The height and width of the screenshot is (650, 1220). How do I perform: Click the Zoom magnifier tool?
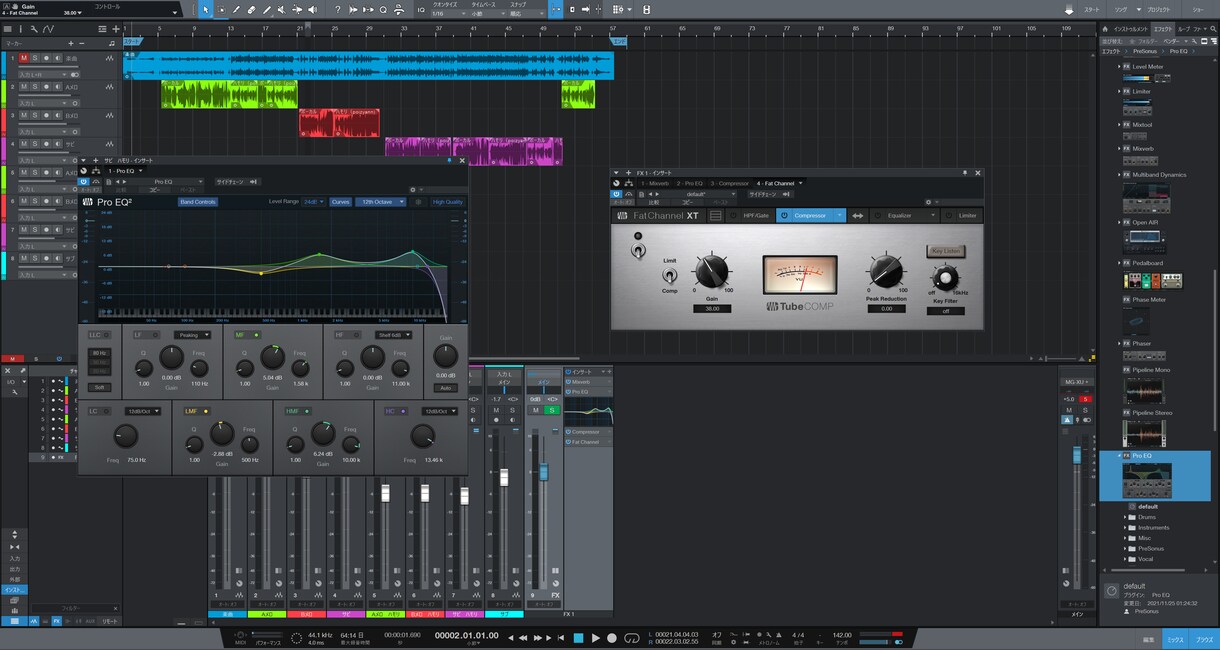[383, 9]
